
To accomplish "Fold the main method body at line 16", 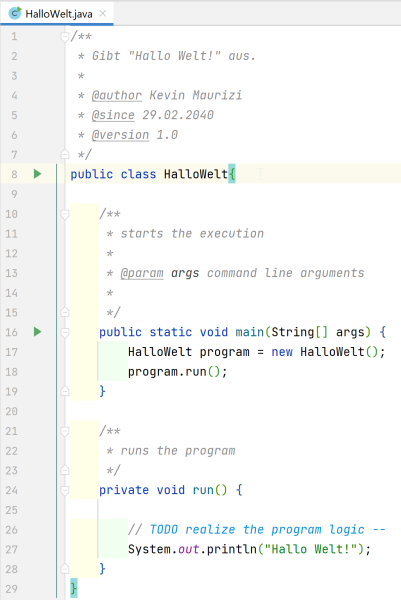I will click(x=65, y=332).
